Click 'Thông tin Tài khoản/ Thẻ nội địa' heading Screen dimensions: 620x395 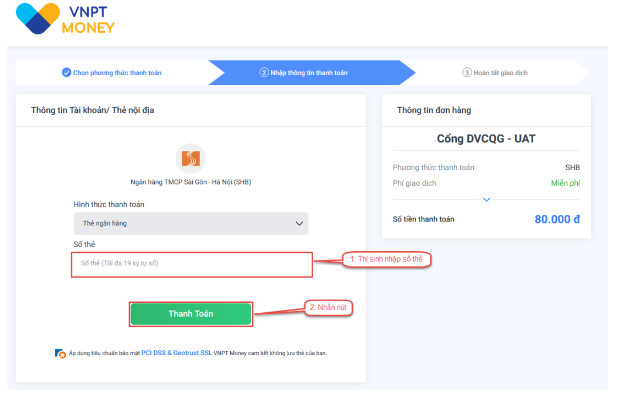point(93,110)
